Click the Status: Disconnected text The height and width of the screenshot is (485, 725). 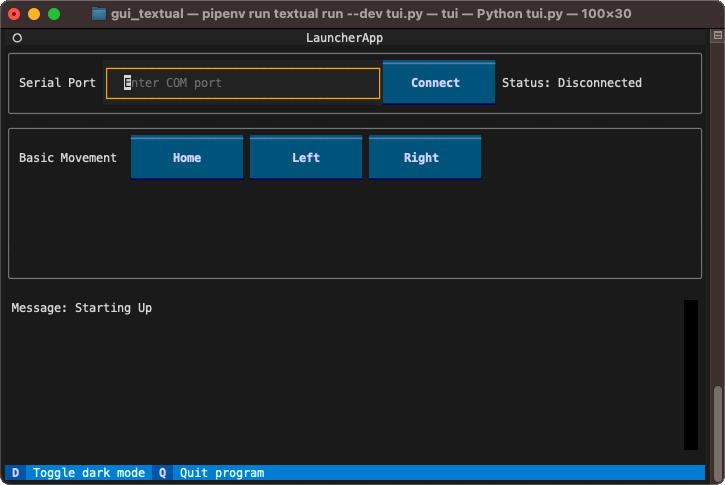click(x=571, y=83)
